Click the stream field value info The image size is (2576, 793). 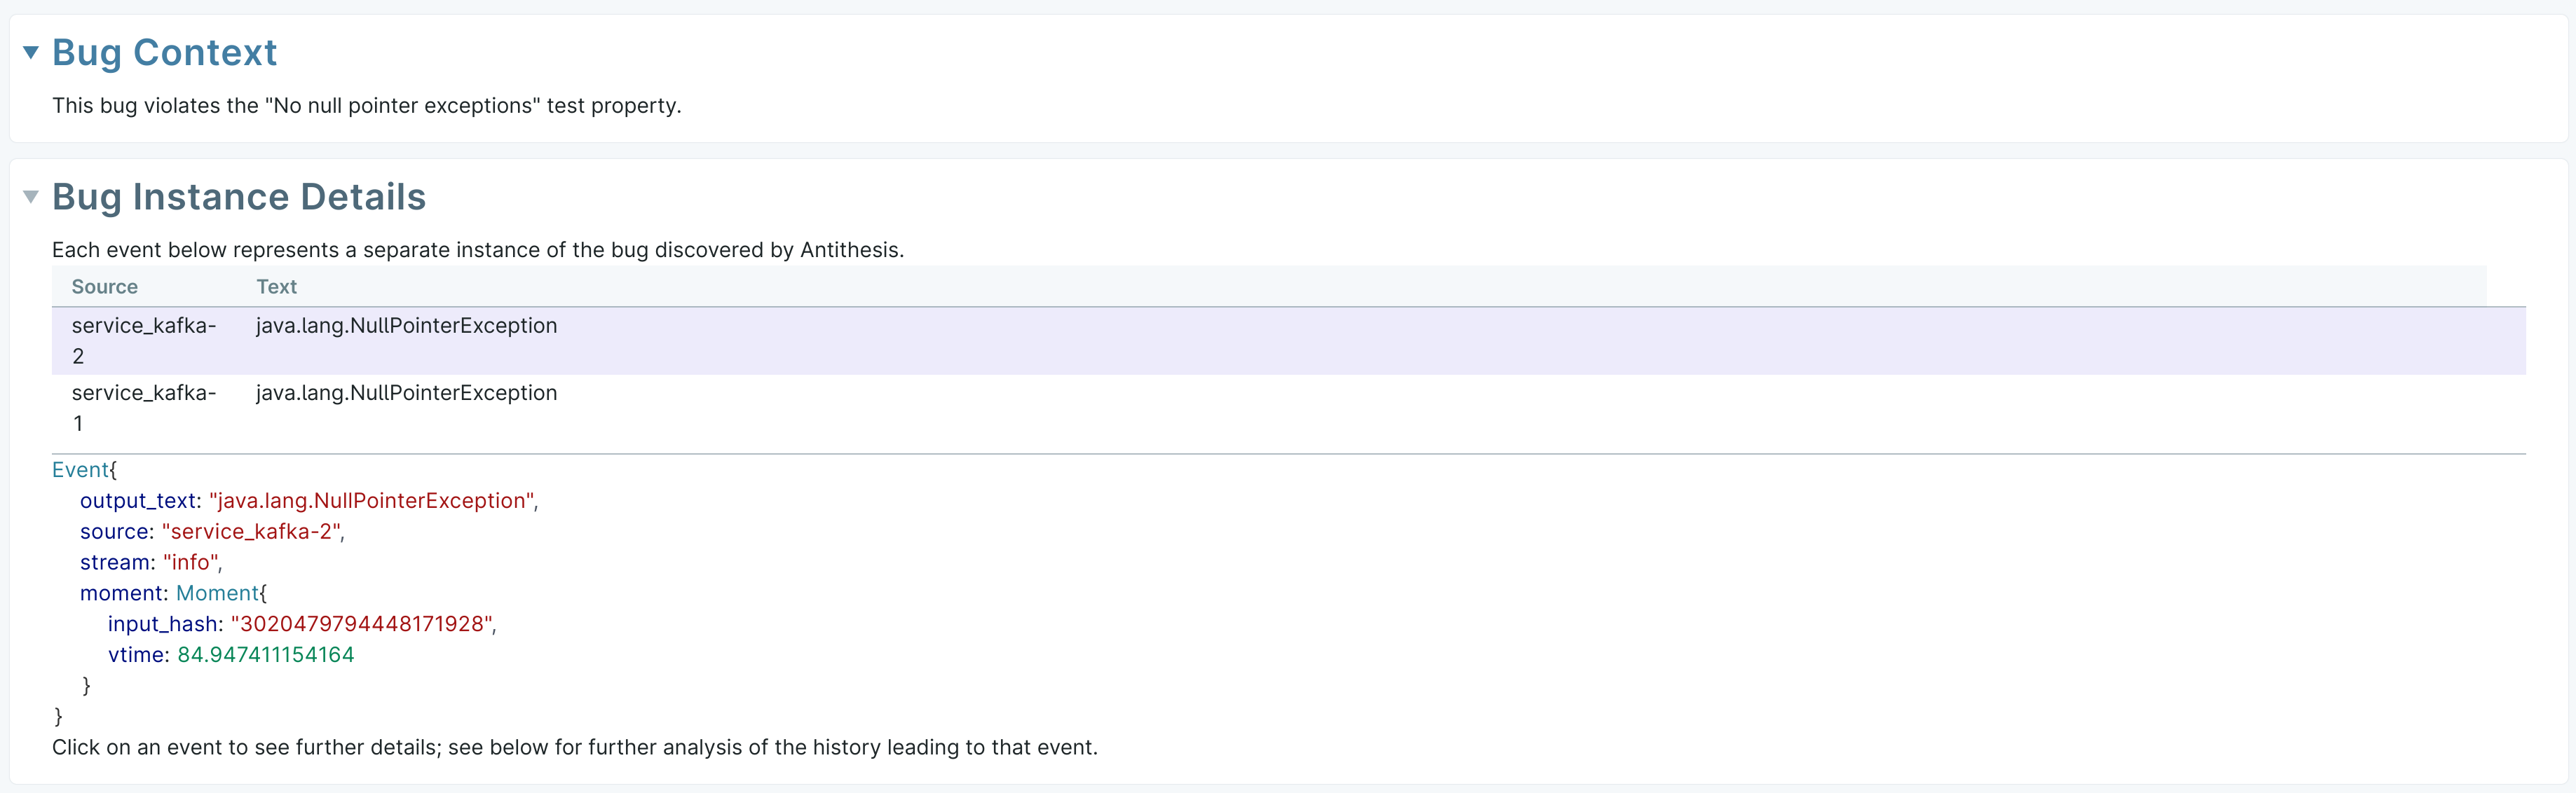(x=191, y=563)
